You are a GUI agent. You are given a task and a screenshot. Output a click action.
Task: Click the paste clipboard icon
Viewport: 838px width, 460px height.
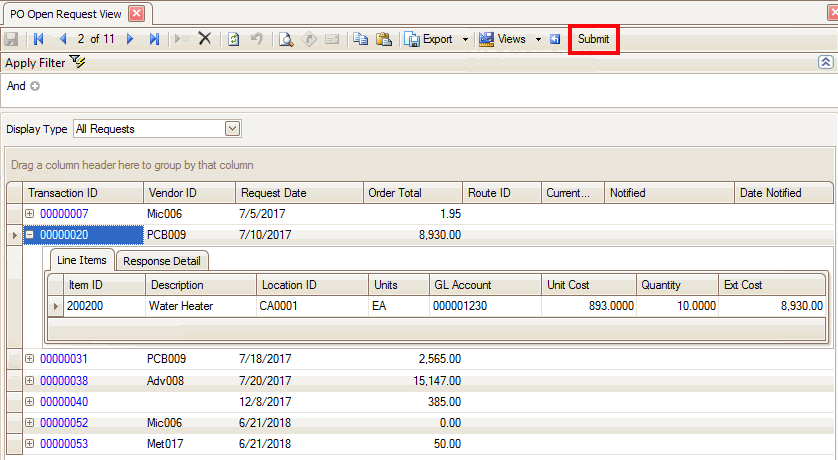pos(382,39)
